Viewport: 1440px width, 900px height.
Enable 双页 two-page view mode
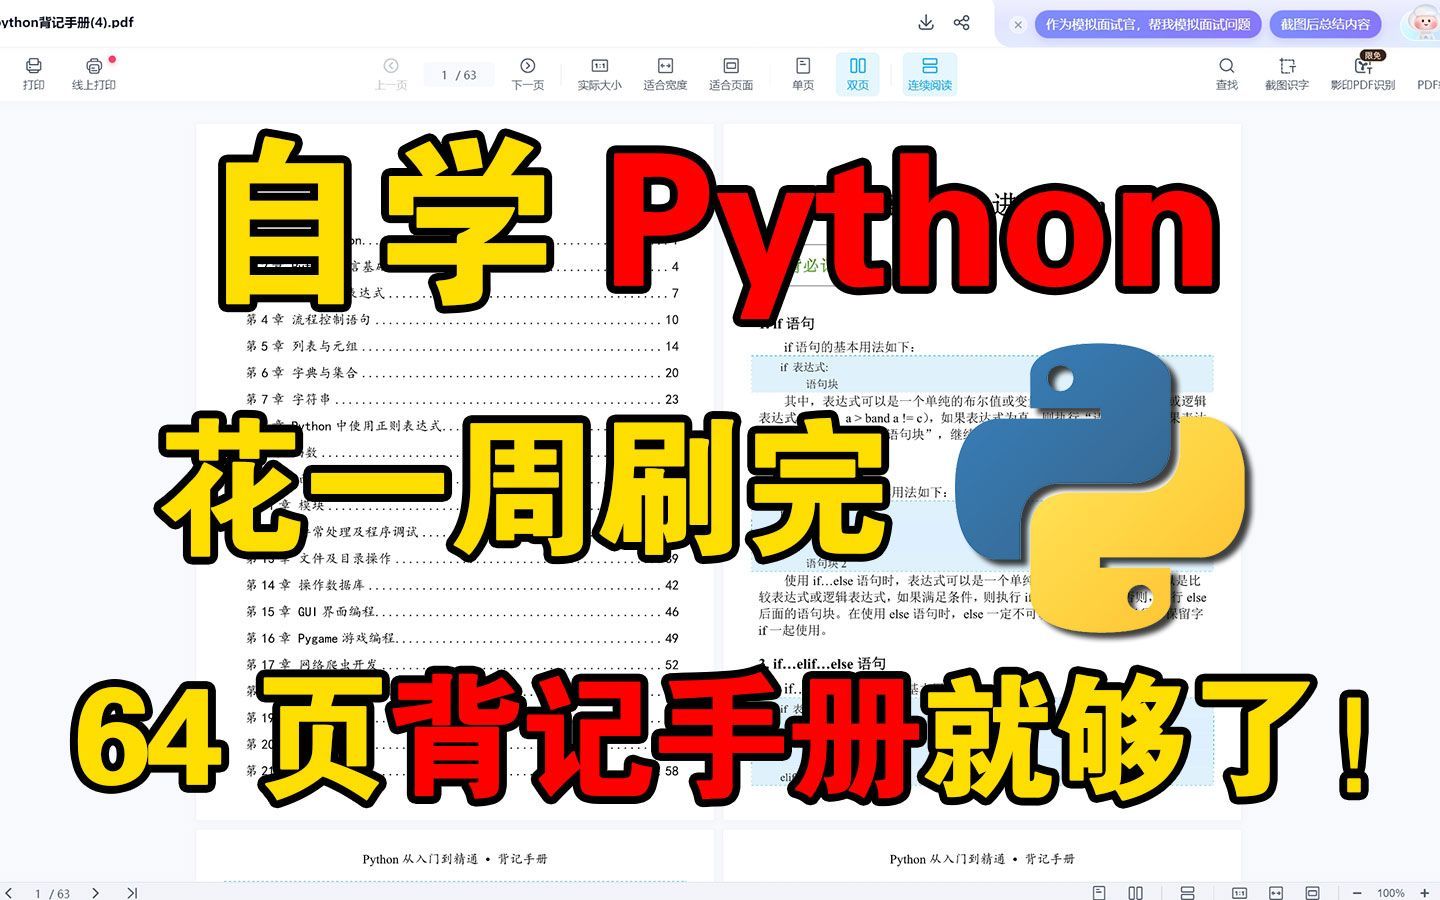tap(857, 73)
